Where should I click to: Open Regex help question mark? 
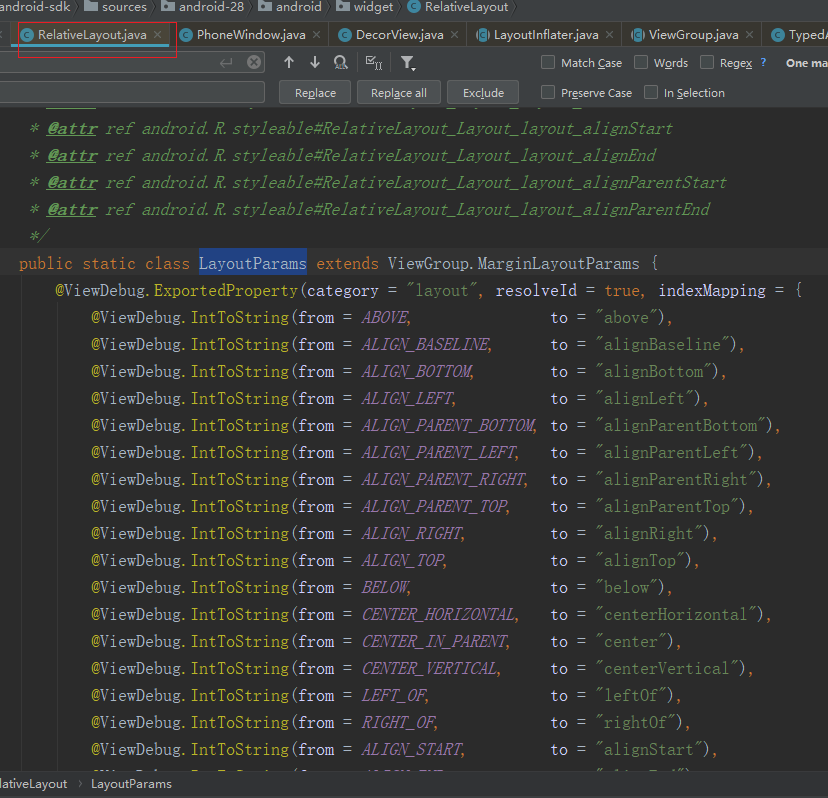coord(763,62)
